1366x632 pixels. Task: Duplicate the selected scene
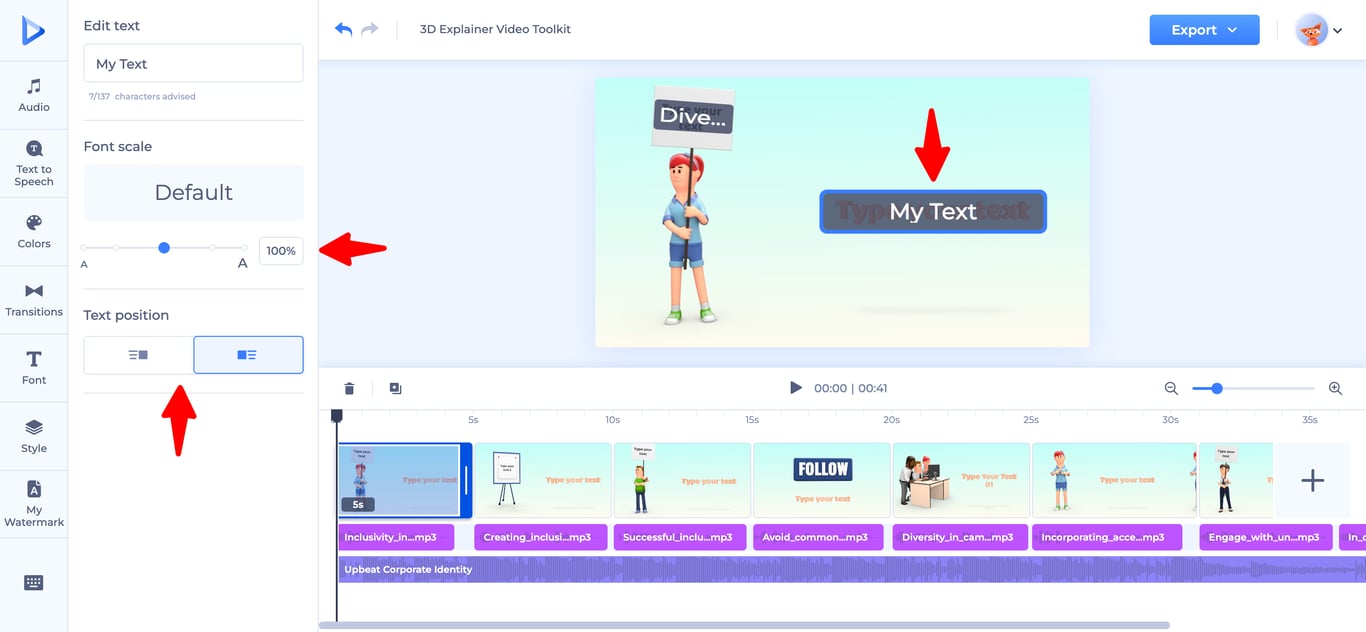395,388
